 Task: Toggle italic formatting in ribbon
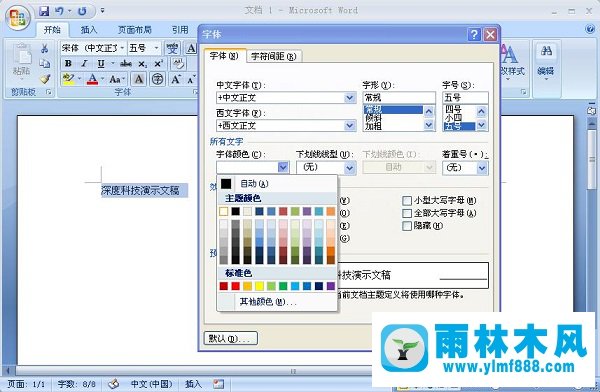click(84, 64)
